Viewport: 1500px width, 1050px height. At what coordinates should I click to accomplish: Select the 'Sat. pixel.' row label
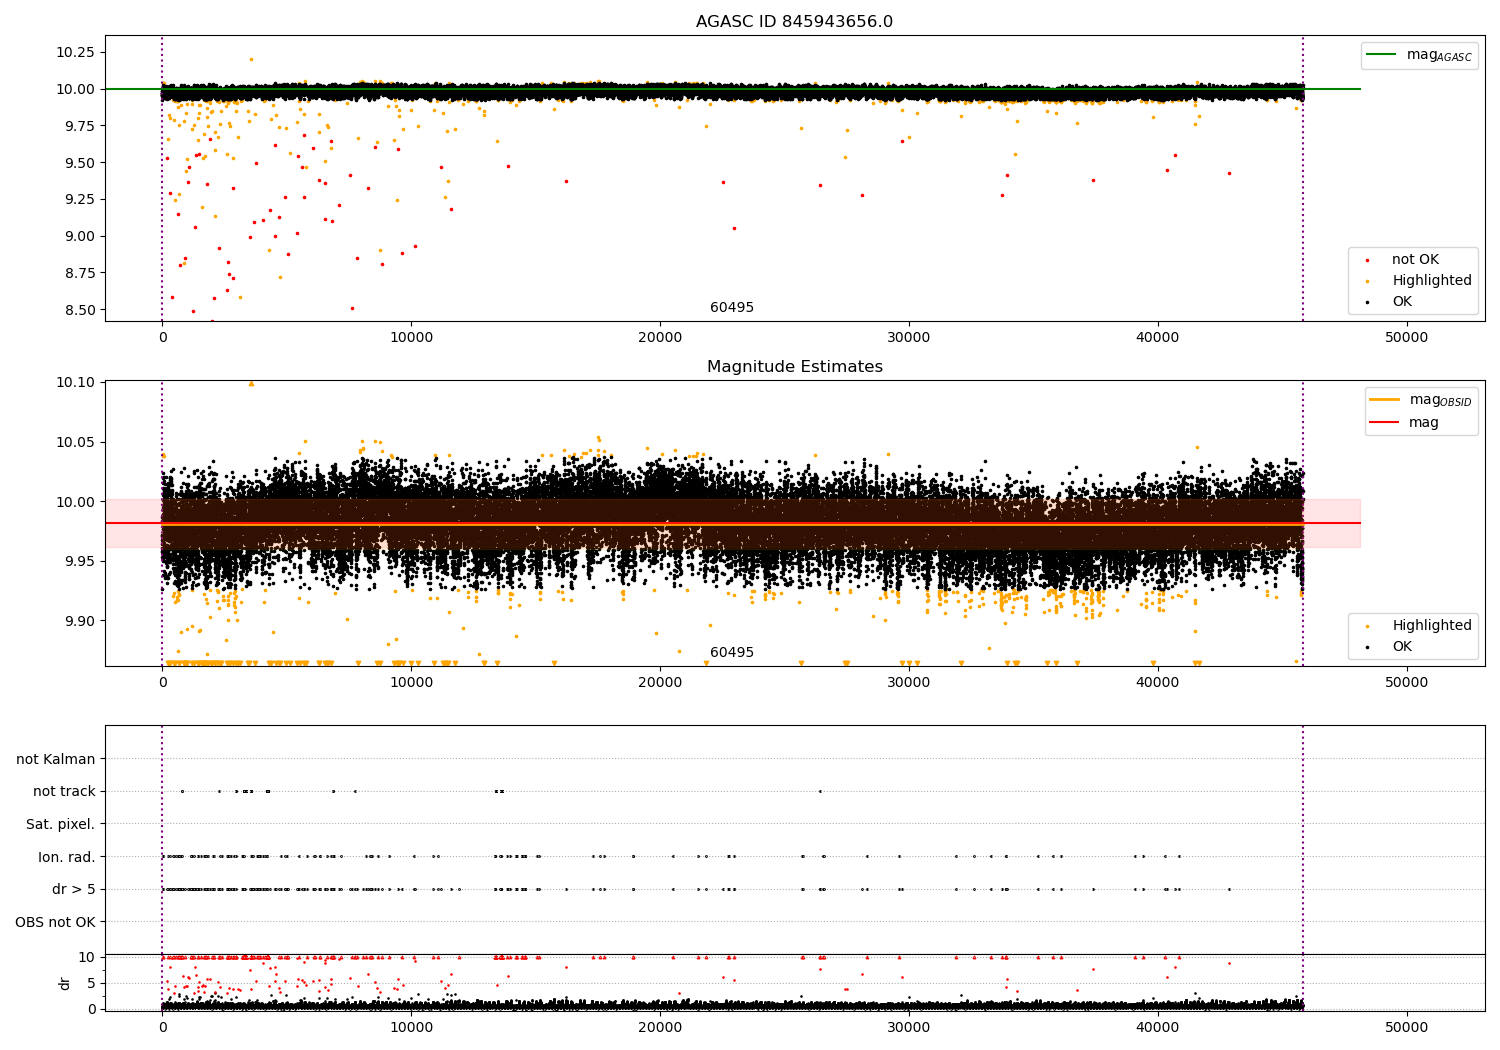(60, 824)
